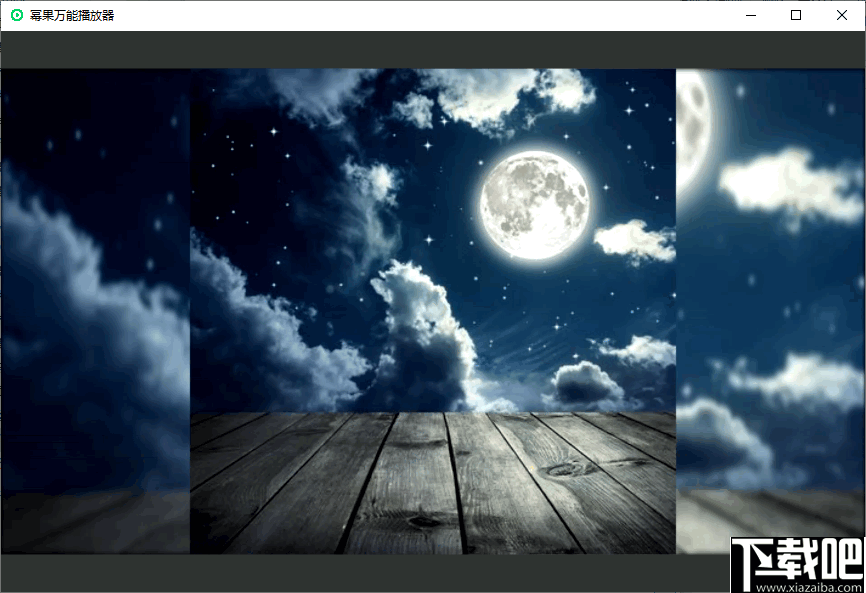Viewport: 866px width, 593px height.
Task: Minimize the 幂果万能播放器 window
Action: pyautogui.click(x=751, y=15)
